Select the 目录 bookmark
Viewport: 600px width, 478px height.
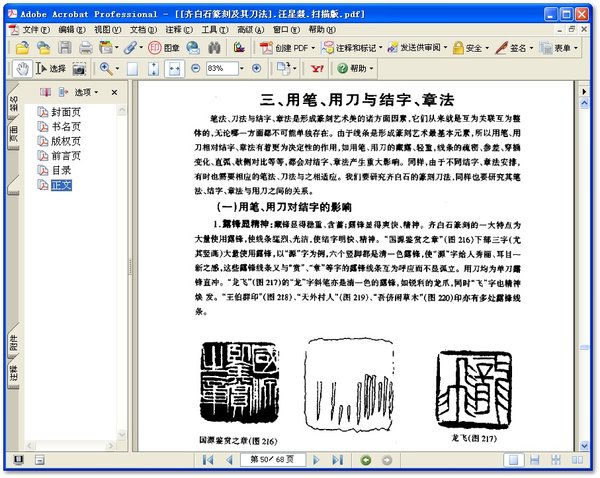tap(61, 170)
